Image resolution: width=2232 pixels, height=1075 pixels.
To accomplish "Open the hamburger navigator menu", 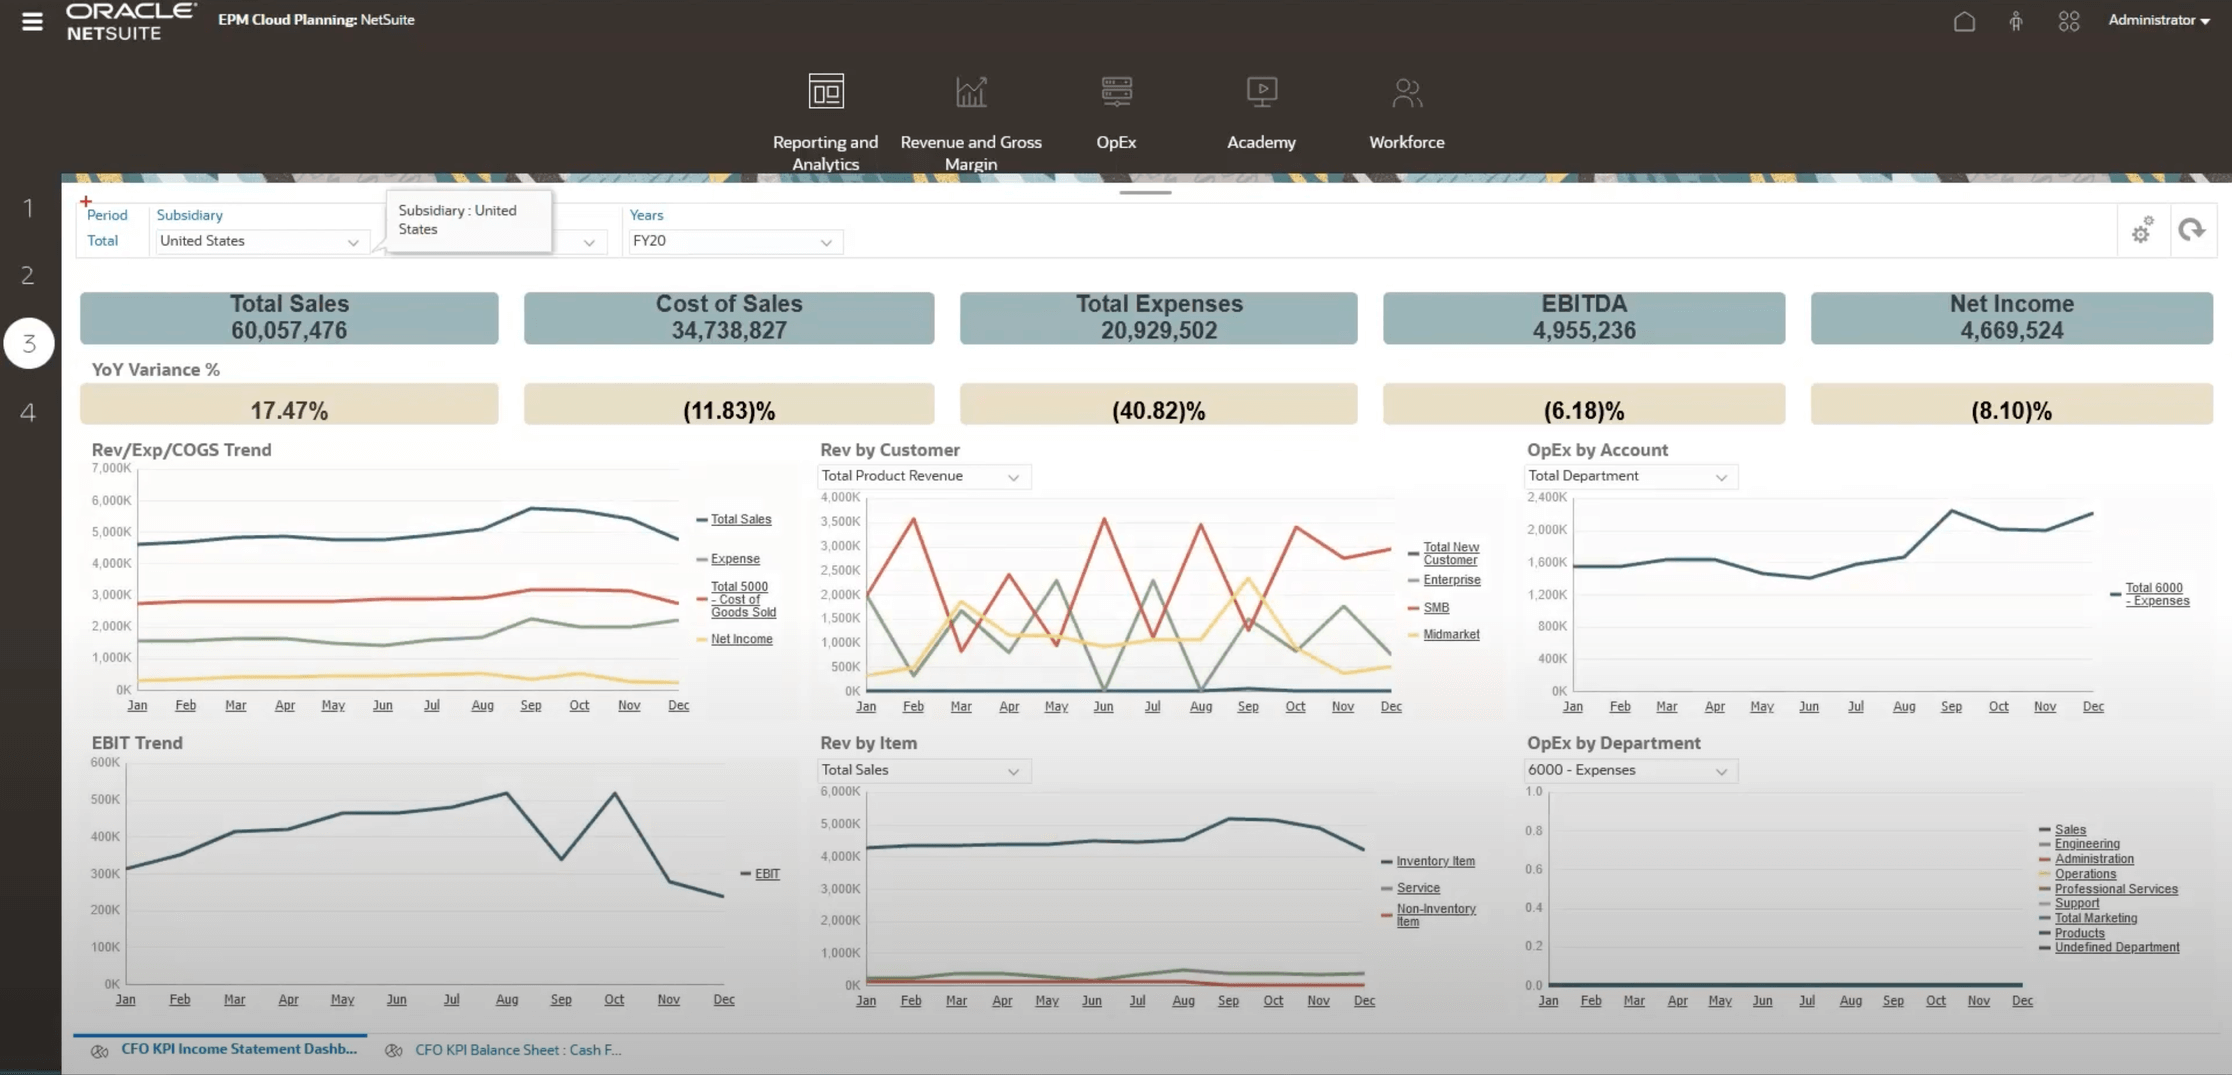I will [x=32, y=21].
